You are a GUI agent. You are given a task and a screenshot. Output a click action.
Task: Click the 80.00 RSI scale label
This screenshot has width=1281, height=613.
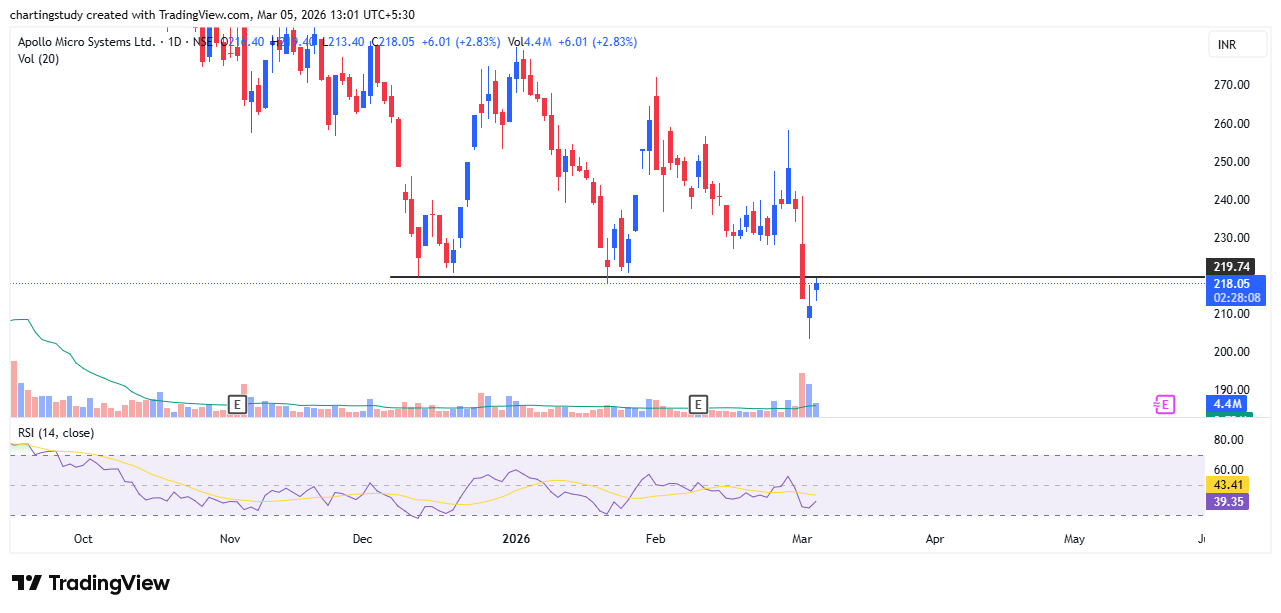[1230, 440]
